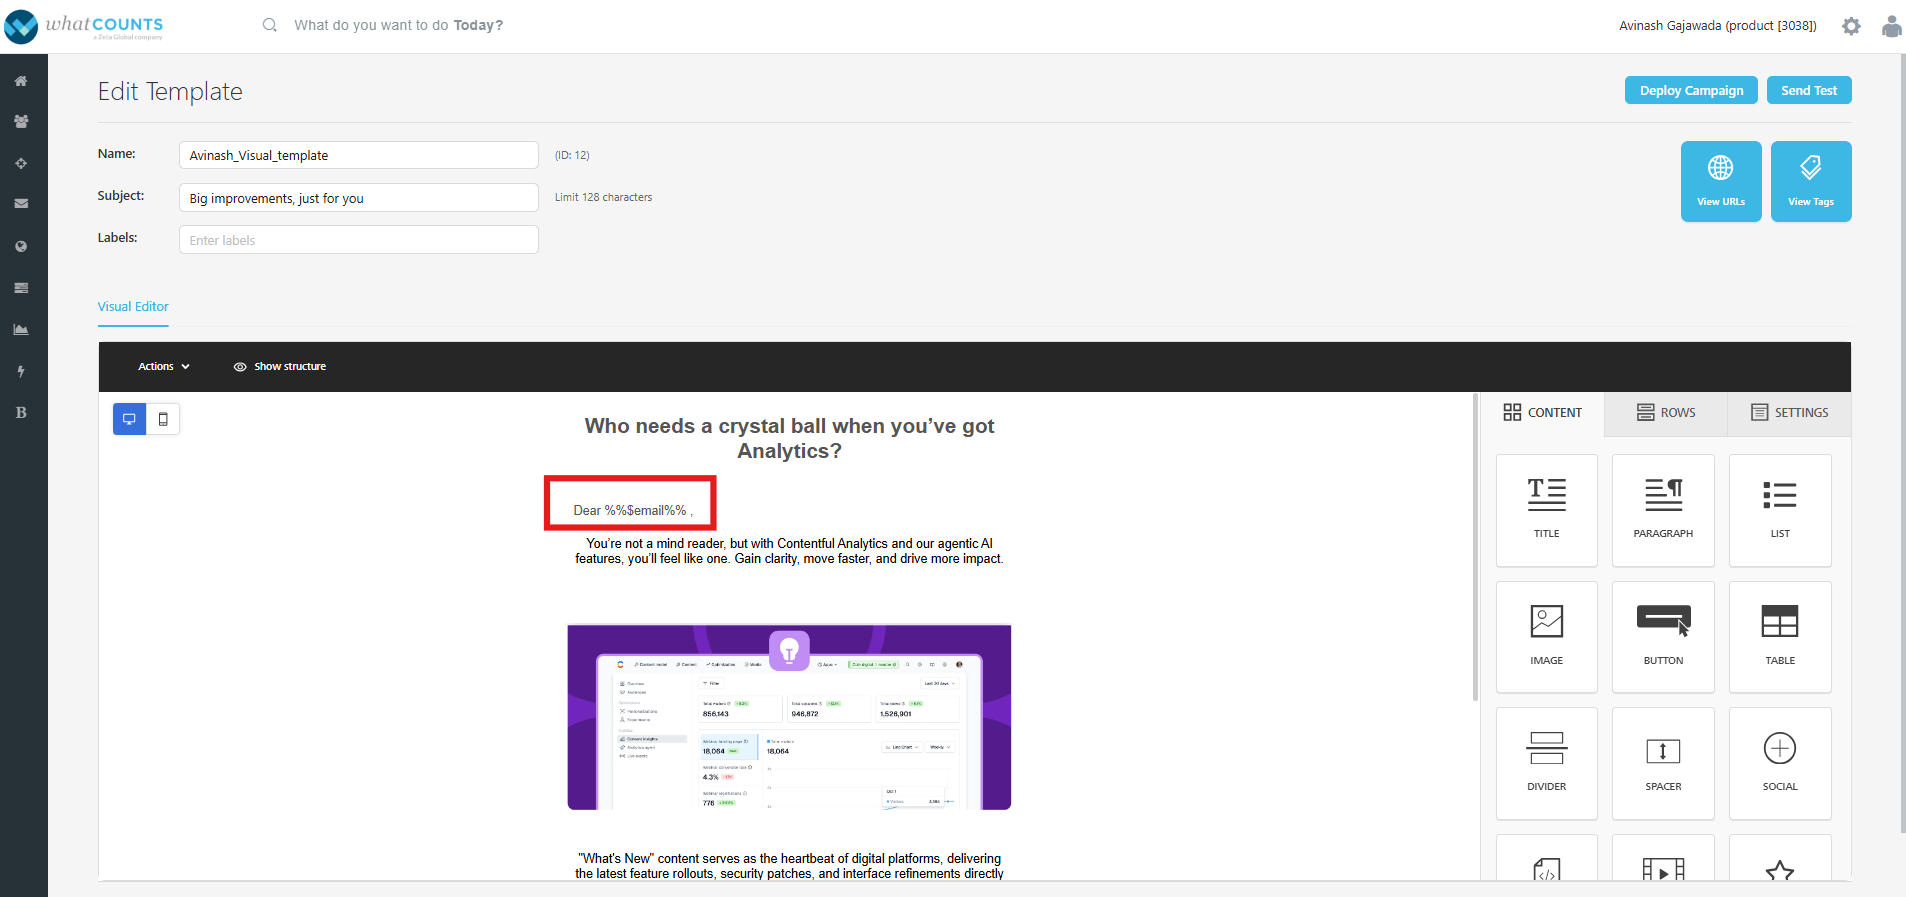
Task: Click the Subject input field
Action: click(358, 198)
